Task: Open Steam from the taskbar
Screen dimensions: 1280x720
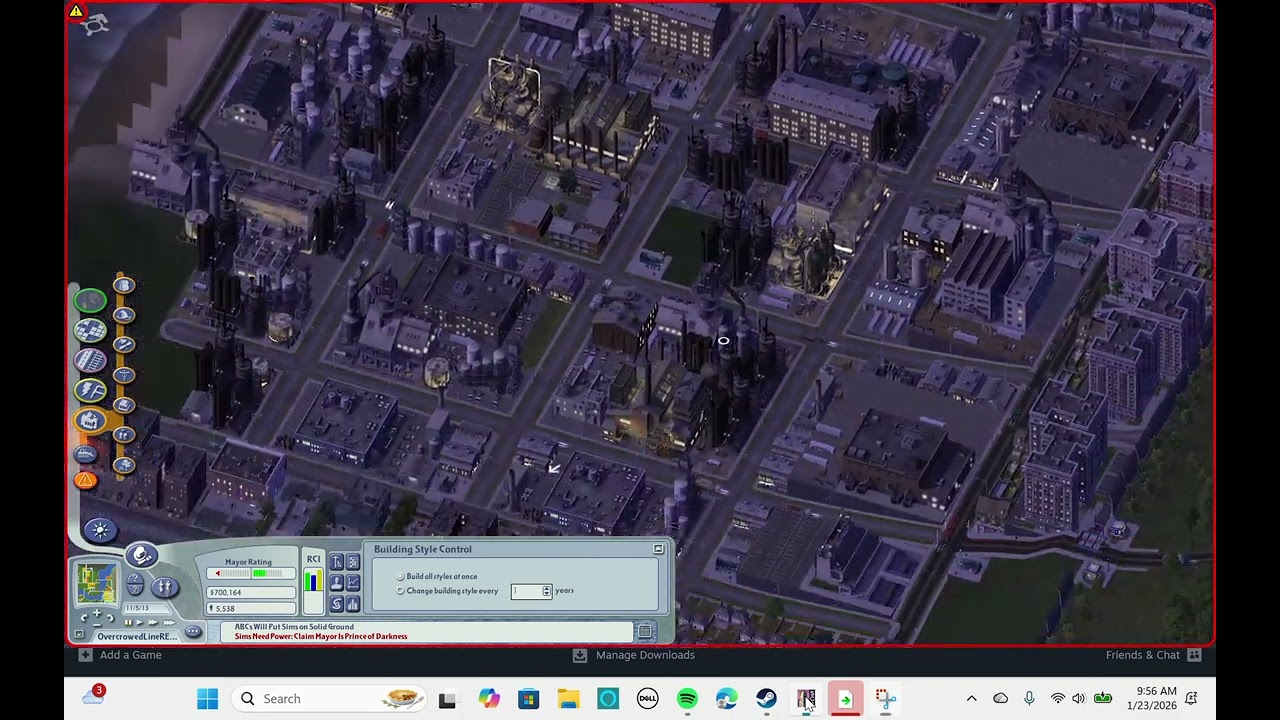Action: [x=766, y=699]
